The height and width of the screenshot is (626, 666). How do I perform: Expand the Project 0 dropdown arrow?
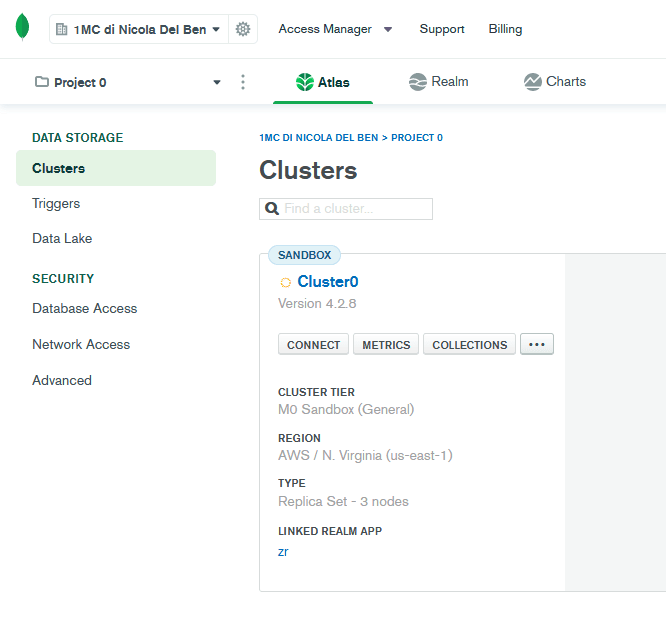217,82
